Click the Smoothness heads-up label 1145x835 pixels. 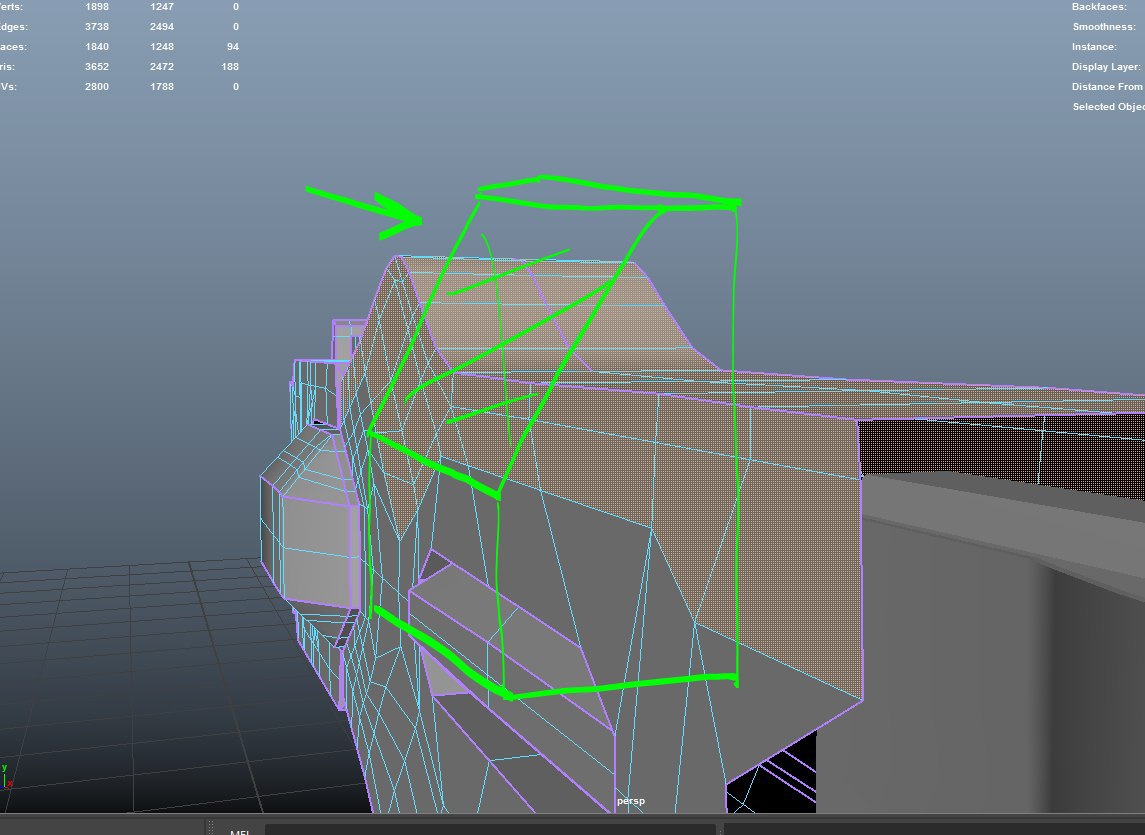click(1104, 26)
